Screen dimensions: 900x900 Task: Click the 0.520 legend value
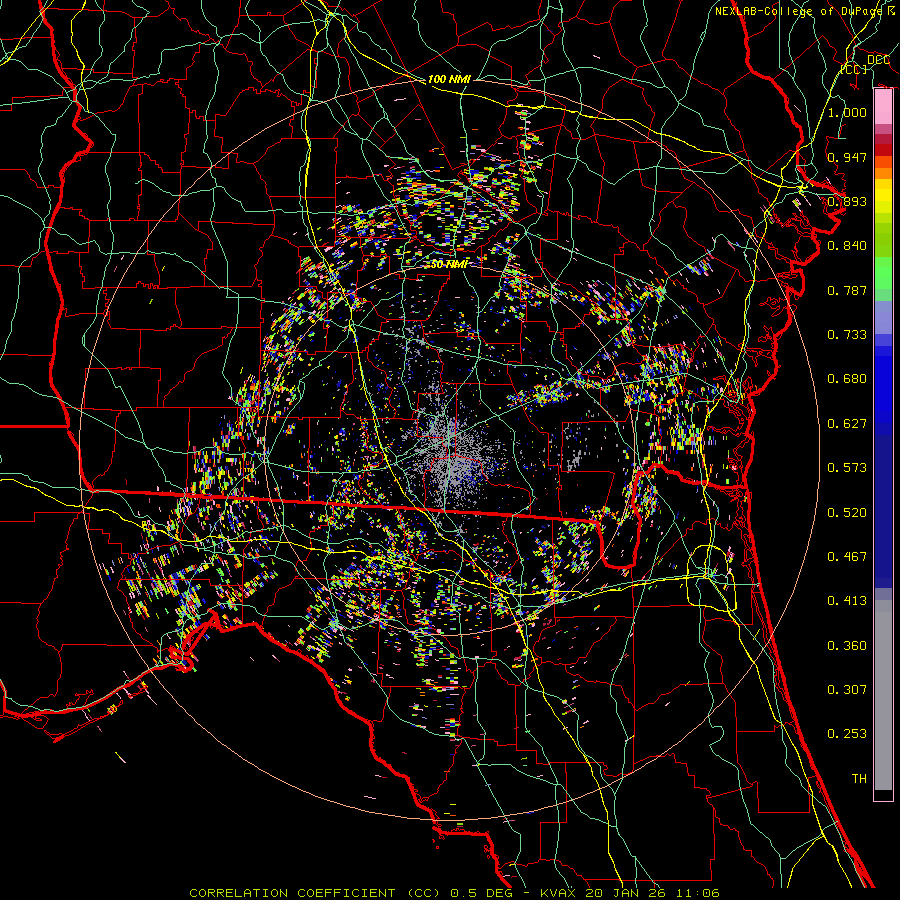(x=847, y=512)
